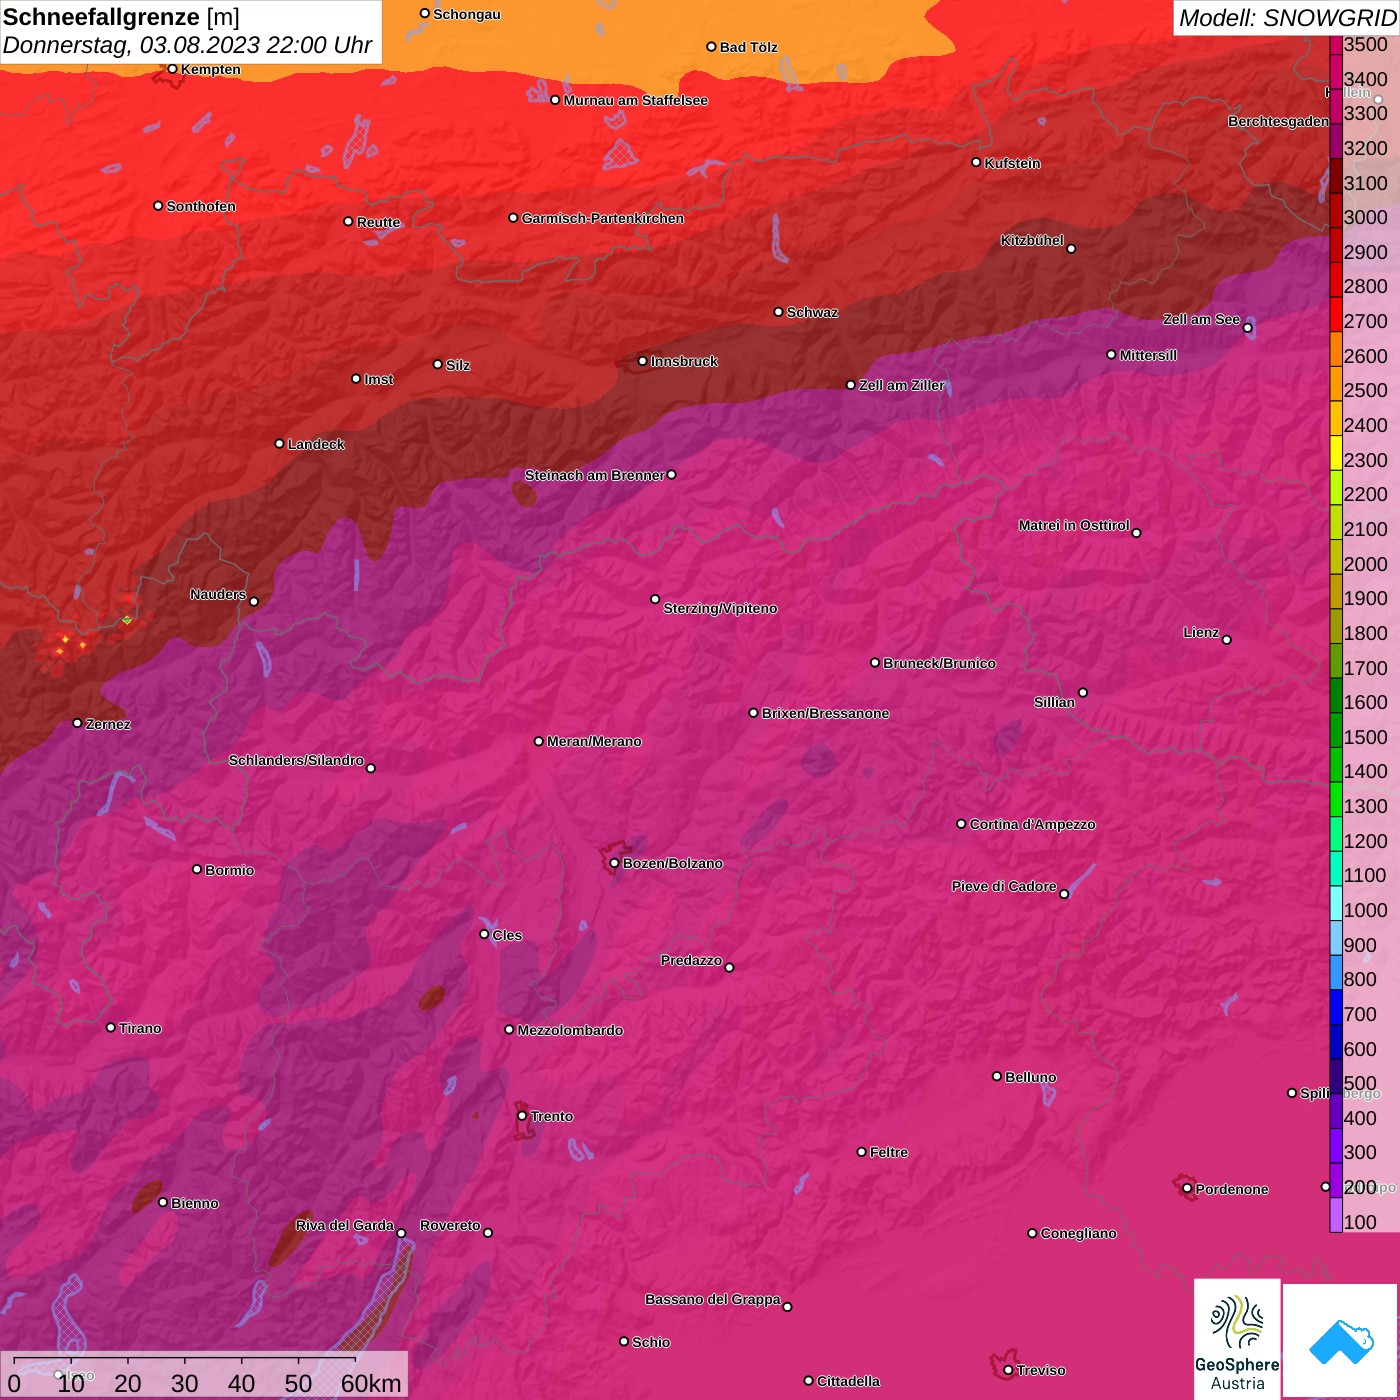Click the "Murnau am Staffelsee" map label
Image resolution: width=1400 pixels, height=1400 pixels.
click(x=636, y=100)
